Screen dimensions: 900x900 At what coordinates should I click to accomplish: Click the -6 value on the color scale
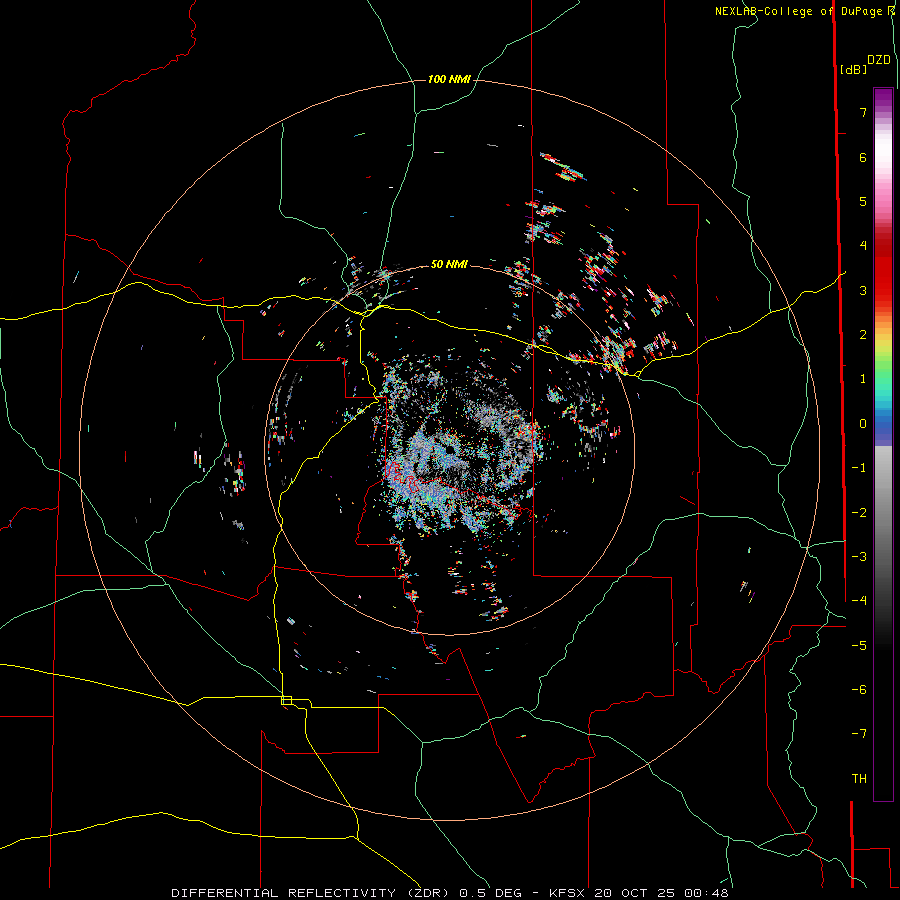(x=859, y=690)
